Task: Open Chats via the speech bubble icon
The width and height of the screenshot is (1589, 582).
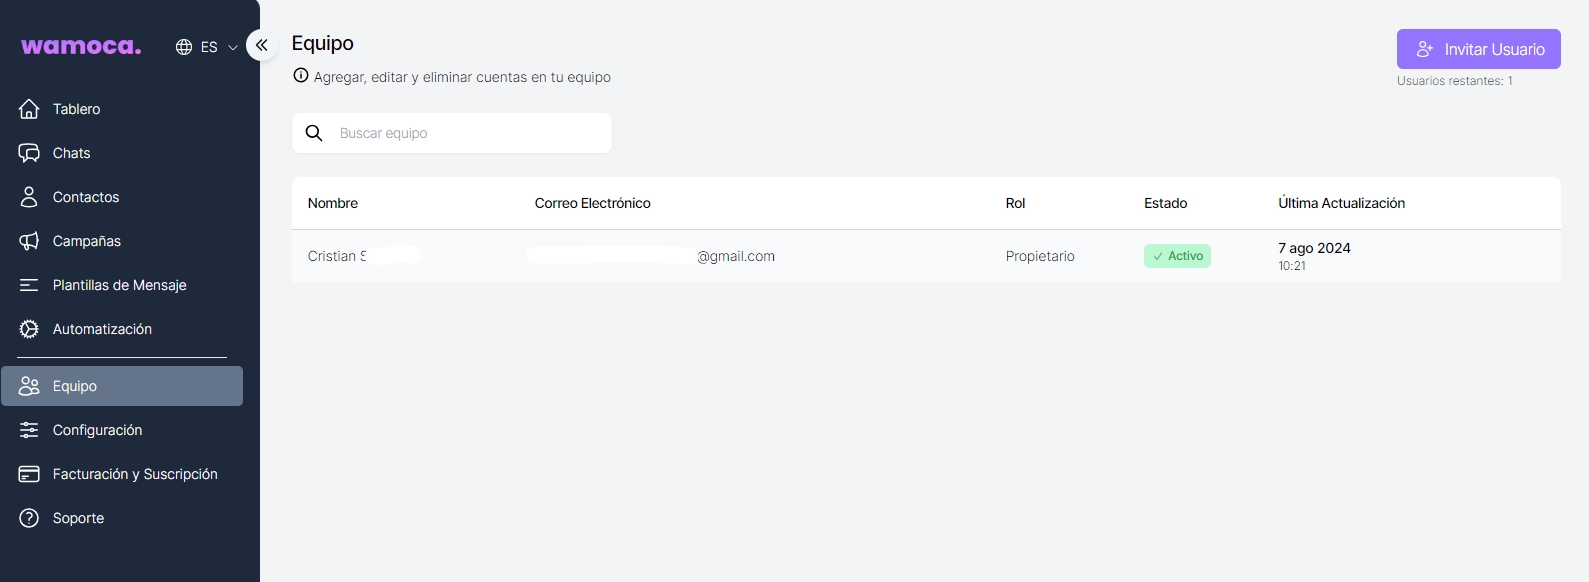Action: point(29,153)
